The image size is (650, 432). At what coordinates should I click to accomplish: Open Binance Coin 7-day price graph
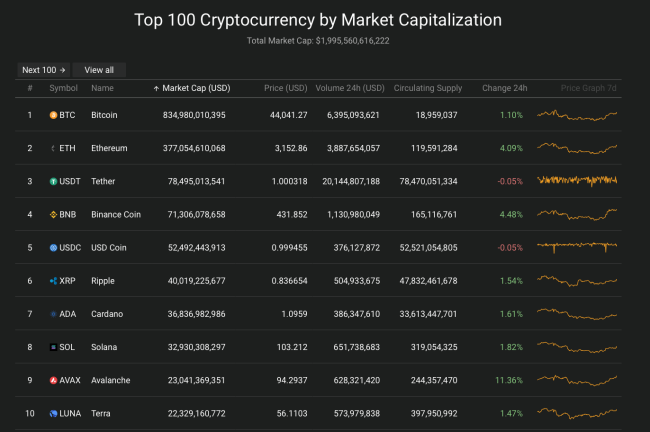(577, 214)
